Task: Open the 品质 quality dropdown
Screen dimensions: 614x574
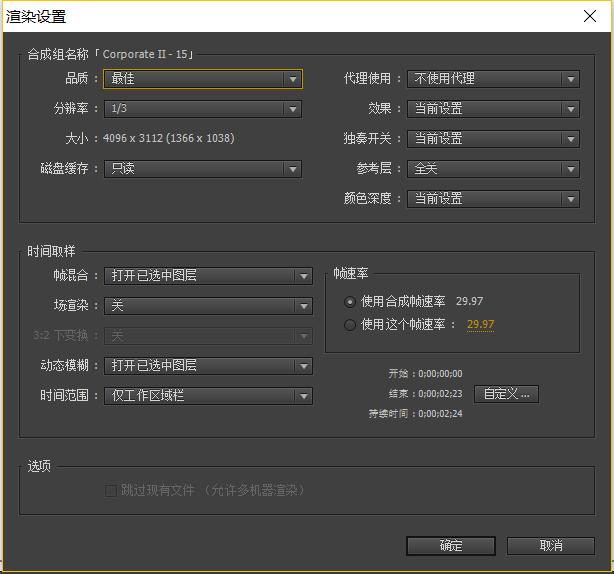Action: click(203, 79)
